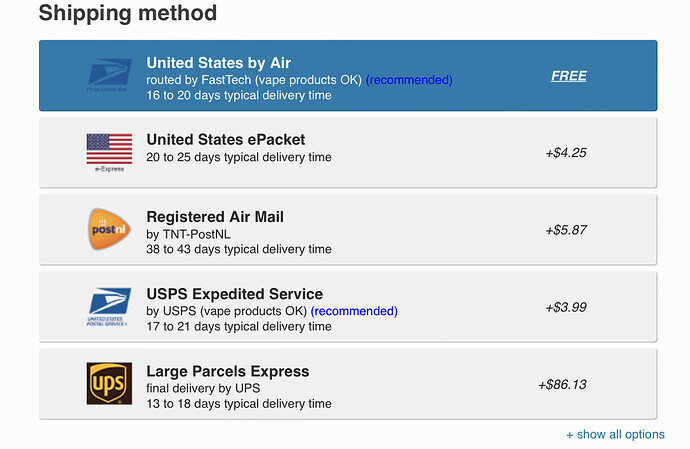Click 'by TNT-PostNL' carrier text

pos(188,234)
